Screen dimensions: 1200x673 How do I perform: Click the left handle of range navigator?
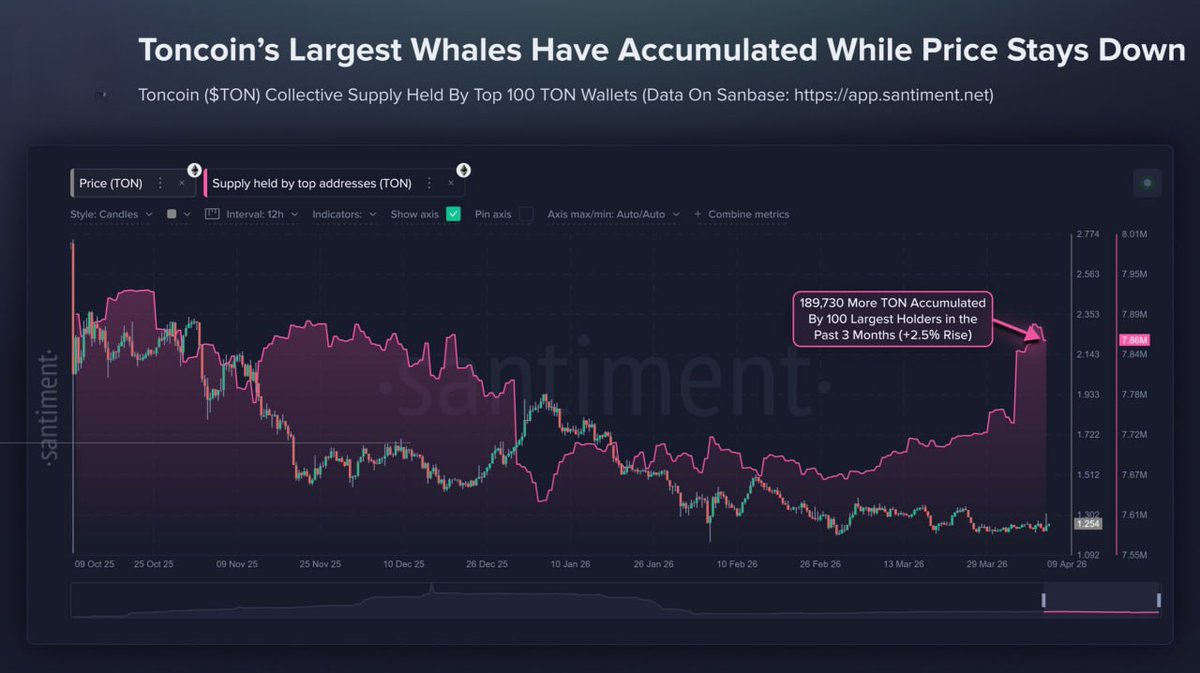[x=1044, y=600]
